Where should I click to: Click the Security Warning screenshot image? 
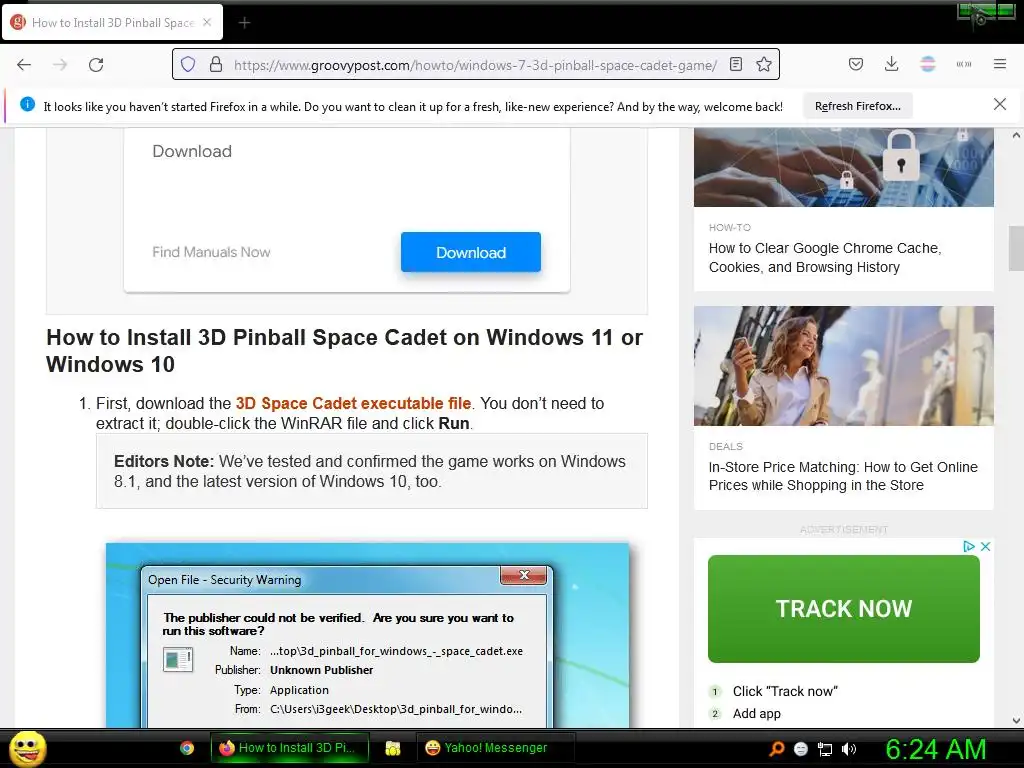(x=368, y=635)
